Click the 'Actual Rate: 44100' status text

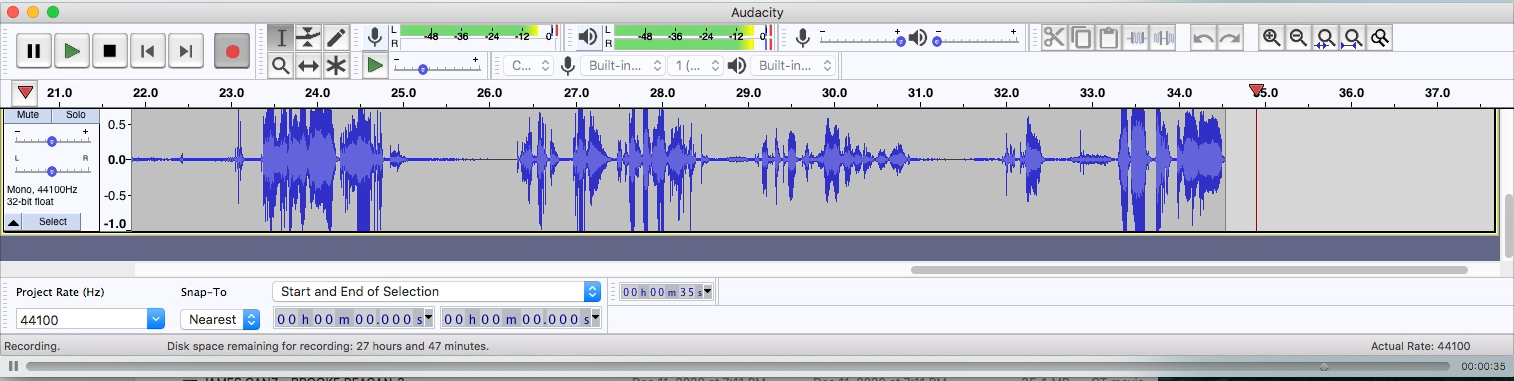coord(1420,346)
